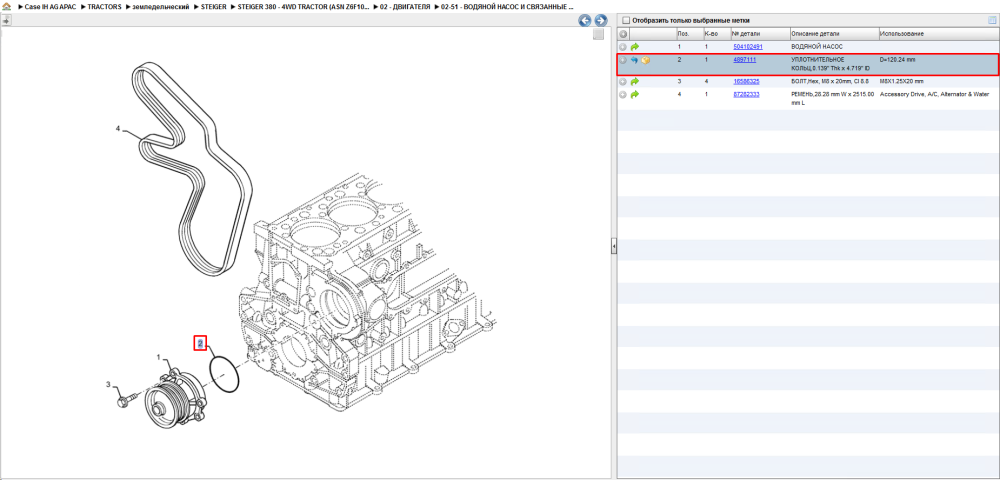Open the column layout icon in parts panel
Viewport: 1000px width, 480px height.
coord(992,20)
